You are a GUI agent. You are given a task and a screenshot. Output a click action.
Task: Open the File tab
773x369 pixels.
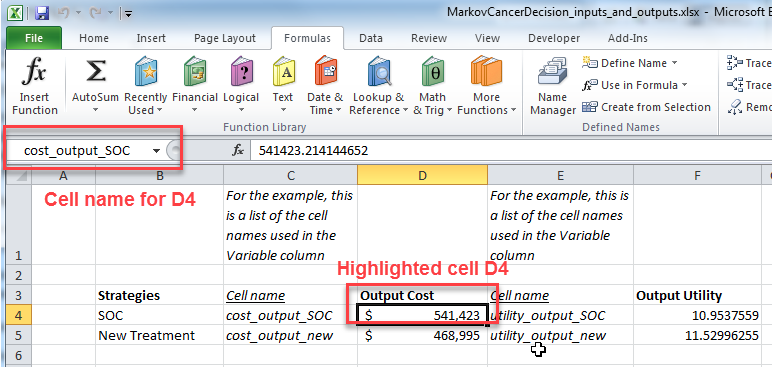point(34,38)
